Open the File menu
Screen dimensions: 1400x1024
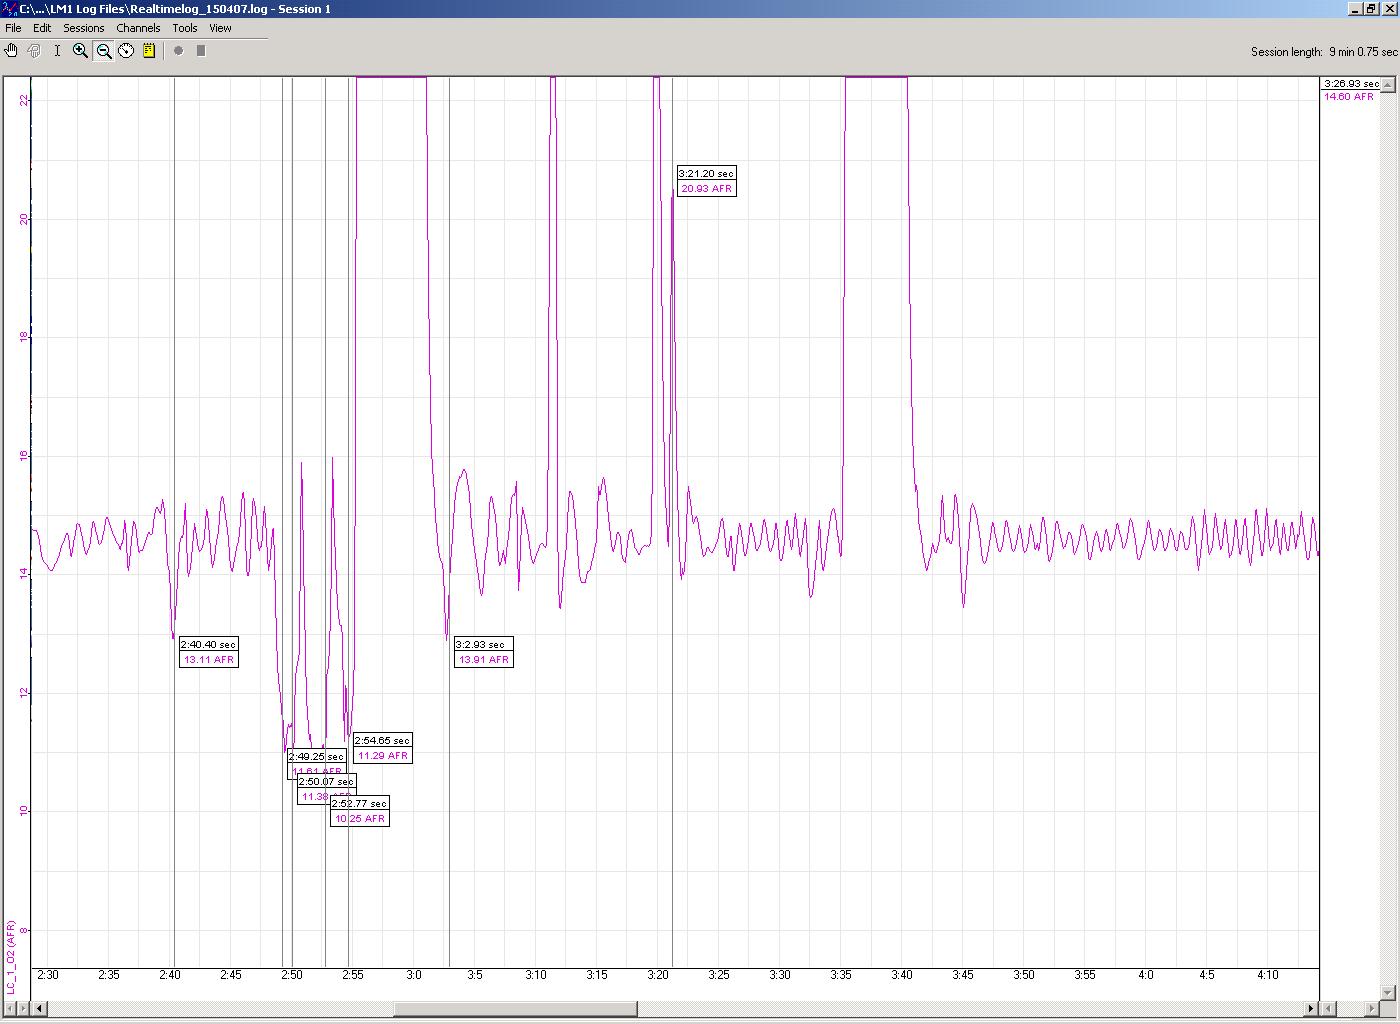click(14, 28)
